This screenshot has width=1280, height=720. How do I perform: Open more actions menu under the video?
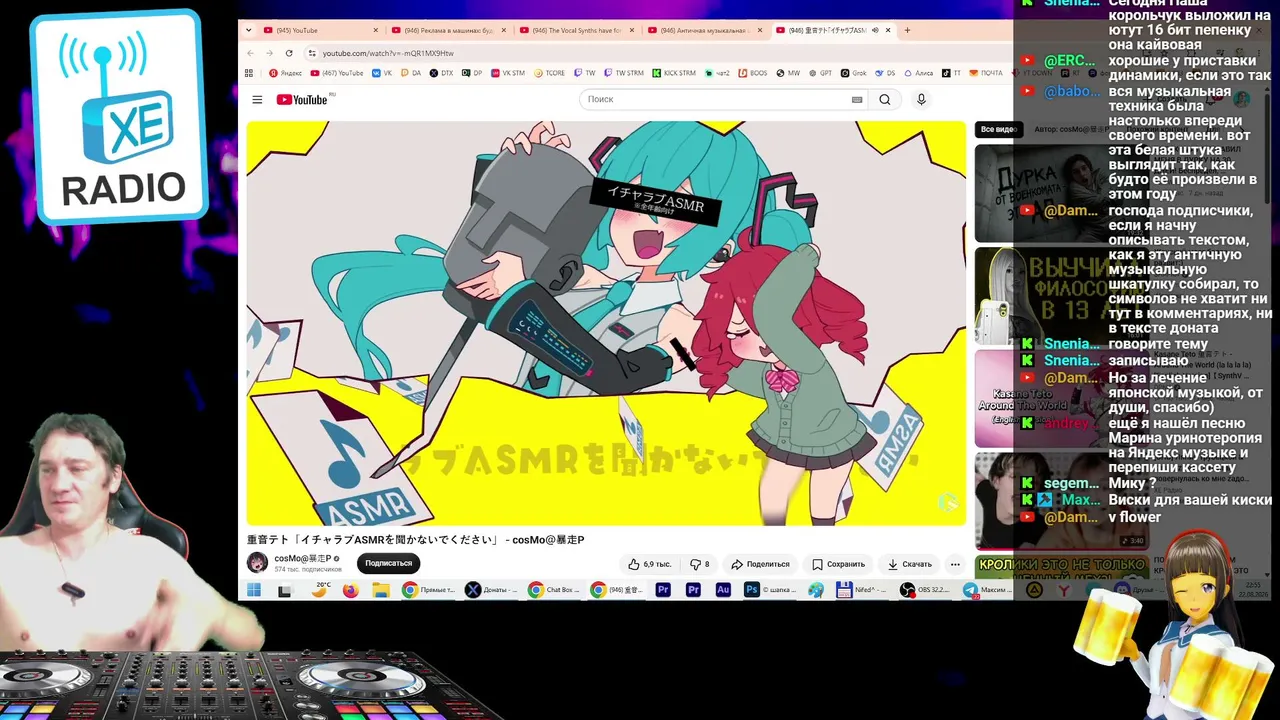point(955,564)
